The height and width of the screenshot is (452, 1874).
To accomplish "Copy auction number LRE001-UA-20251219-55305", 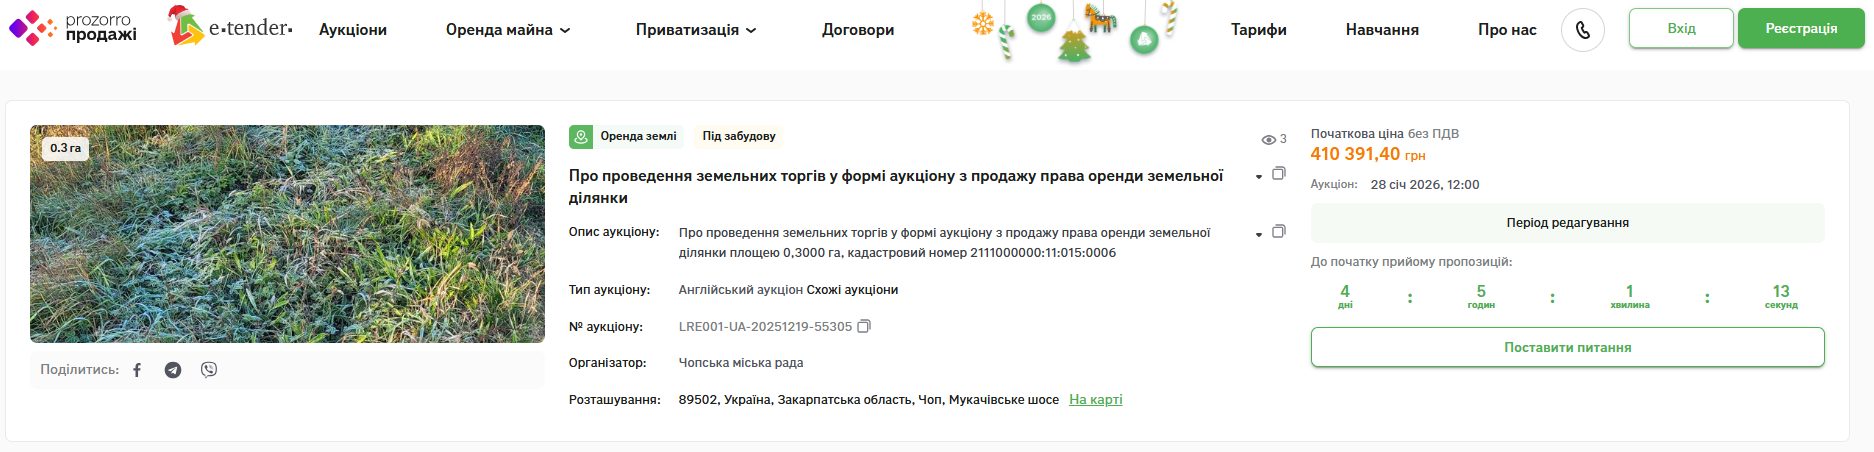I will pos(865,326).
